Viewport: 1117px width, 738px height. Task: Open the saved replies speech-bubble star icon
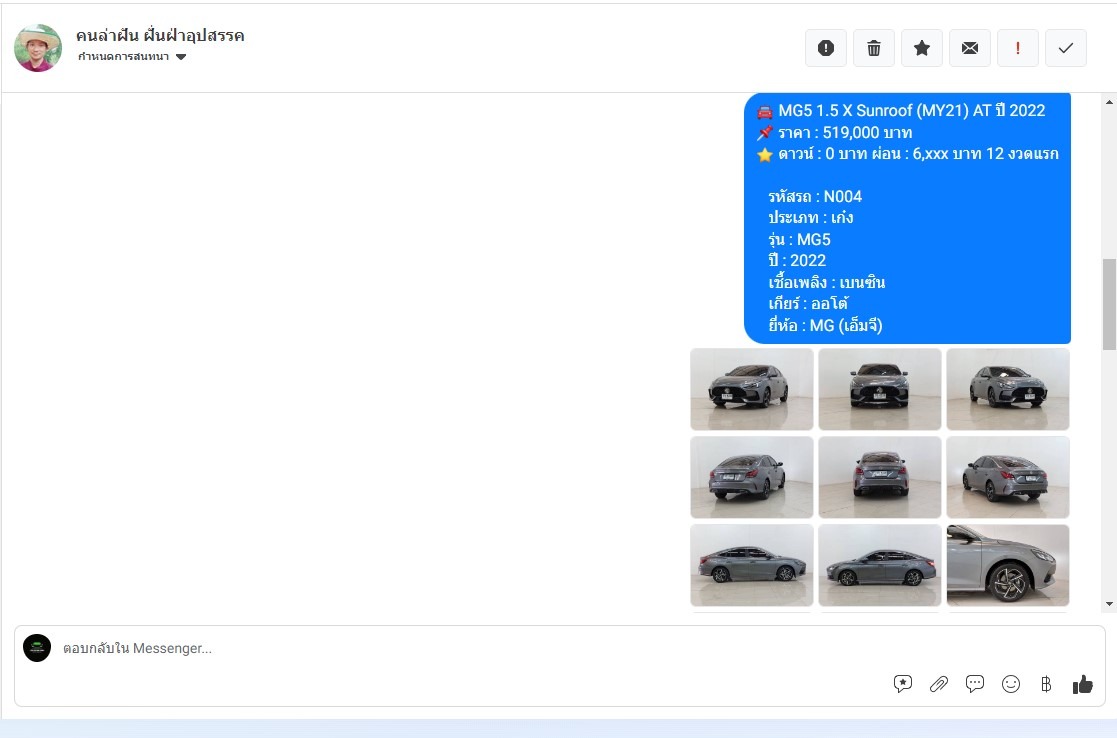pos(903,684)
